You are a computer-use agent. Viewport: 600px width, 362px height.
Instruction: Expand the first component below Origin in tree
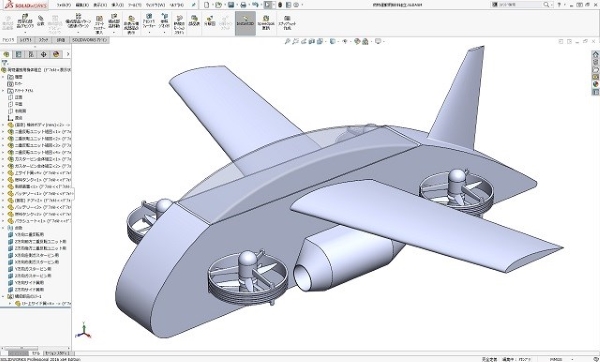3,125
